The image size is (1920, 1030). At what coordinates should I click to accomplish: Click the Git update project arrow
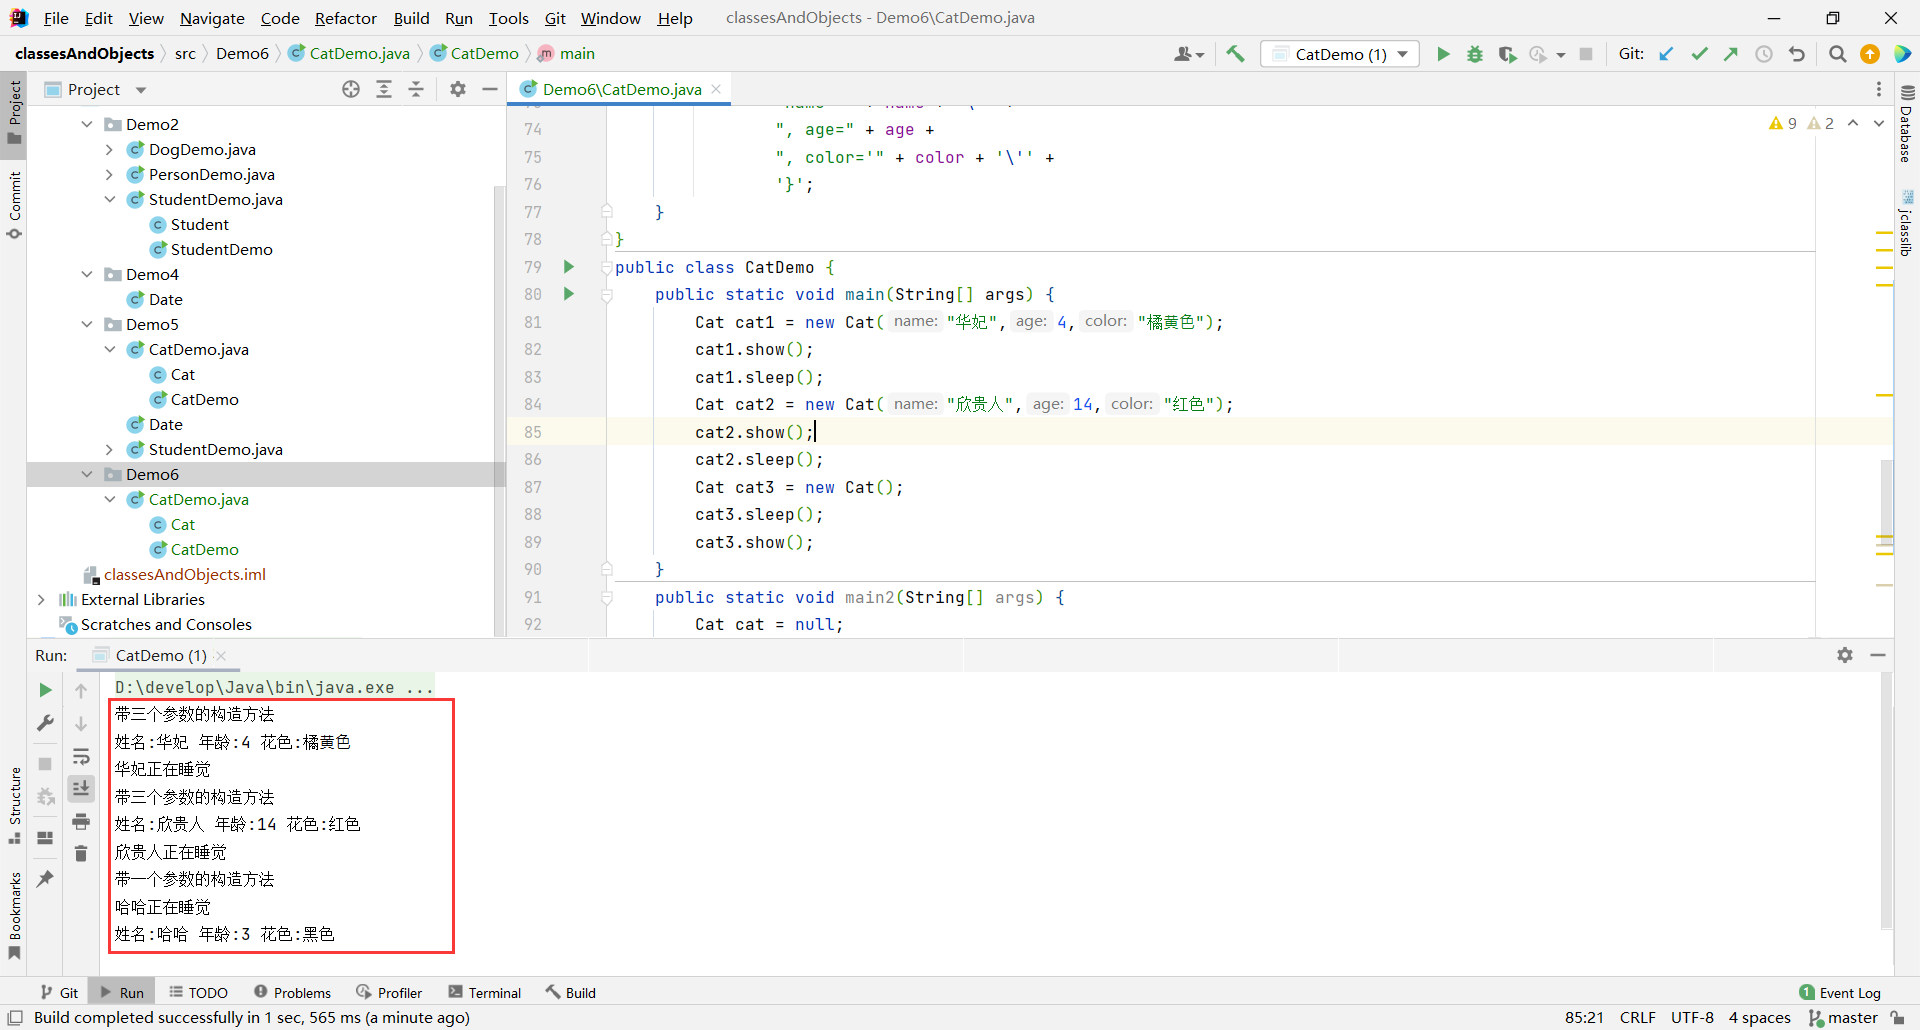click(x=1666, y=54)
